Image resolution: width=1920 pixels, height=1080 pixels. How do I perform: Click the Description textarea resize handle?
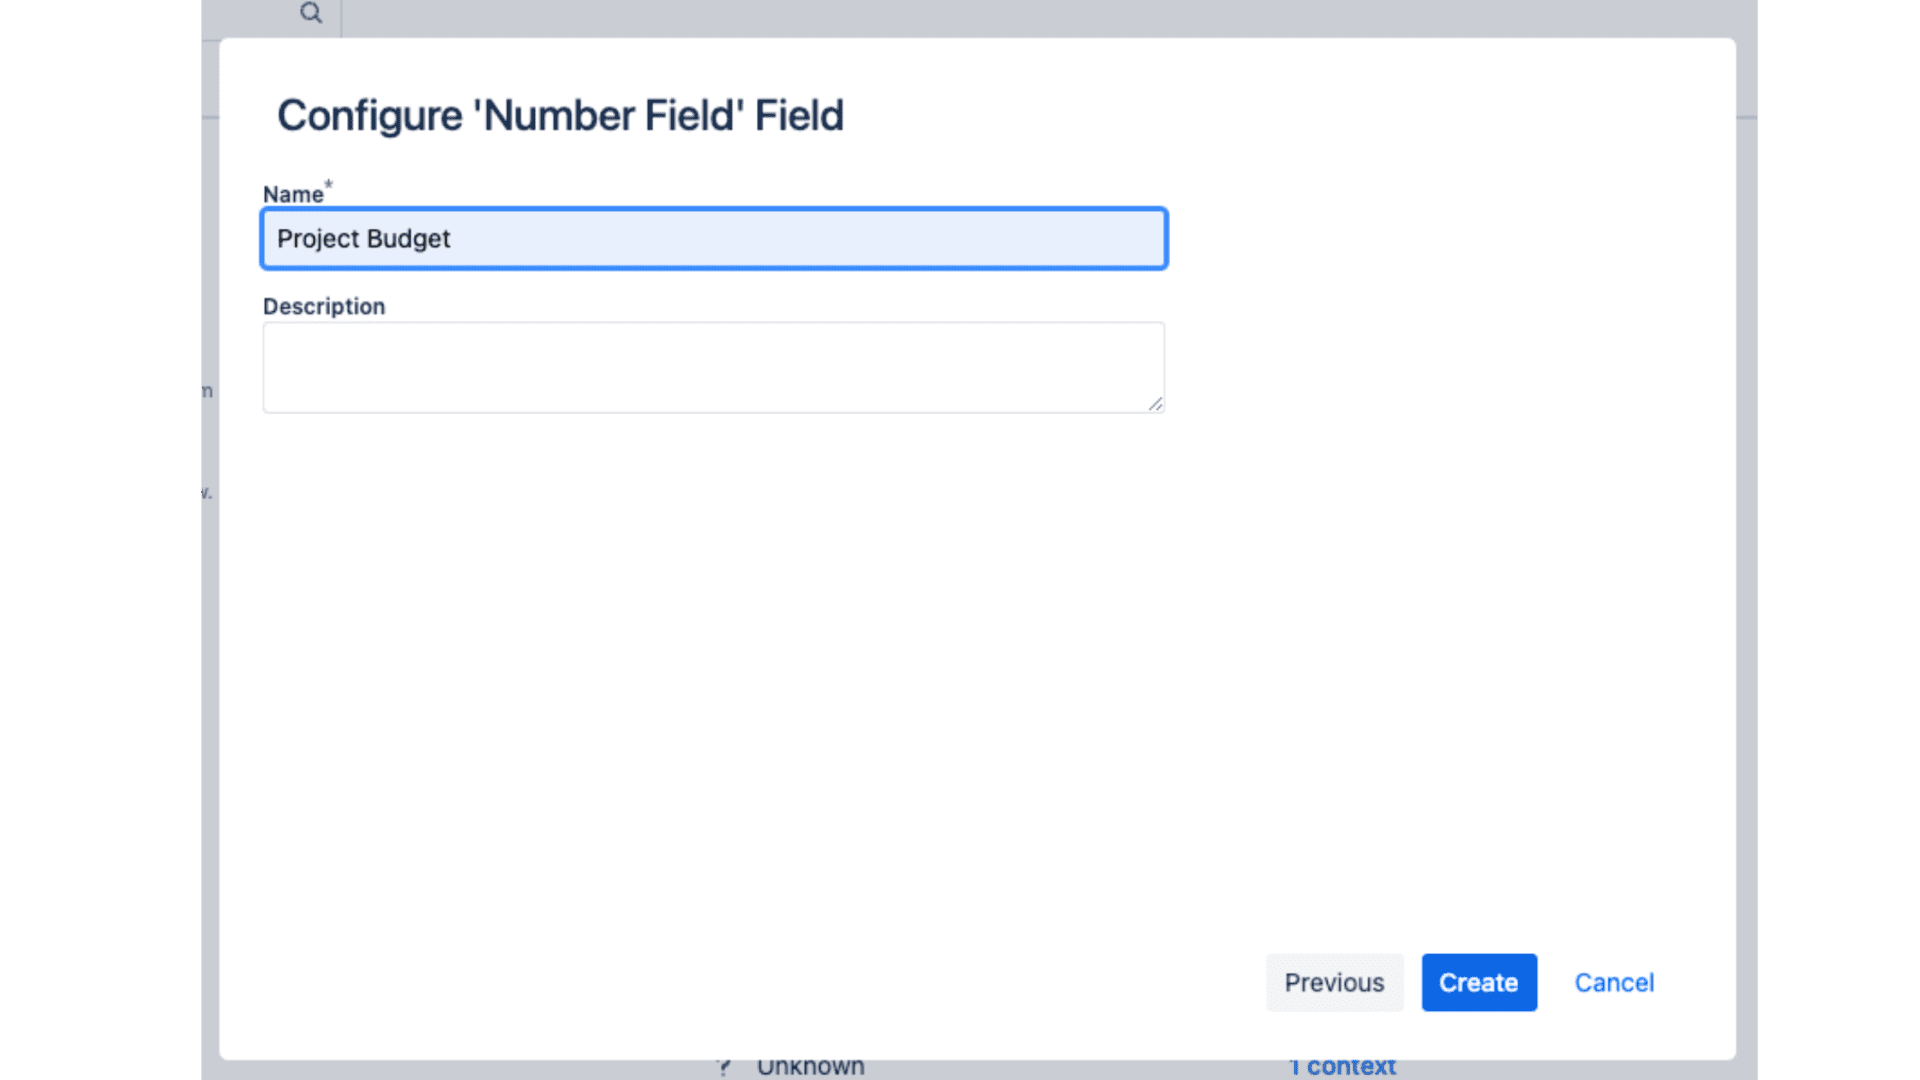pyautogui.click(x=1157, y=406)
